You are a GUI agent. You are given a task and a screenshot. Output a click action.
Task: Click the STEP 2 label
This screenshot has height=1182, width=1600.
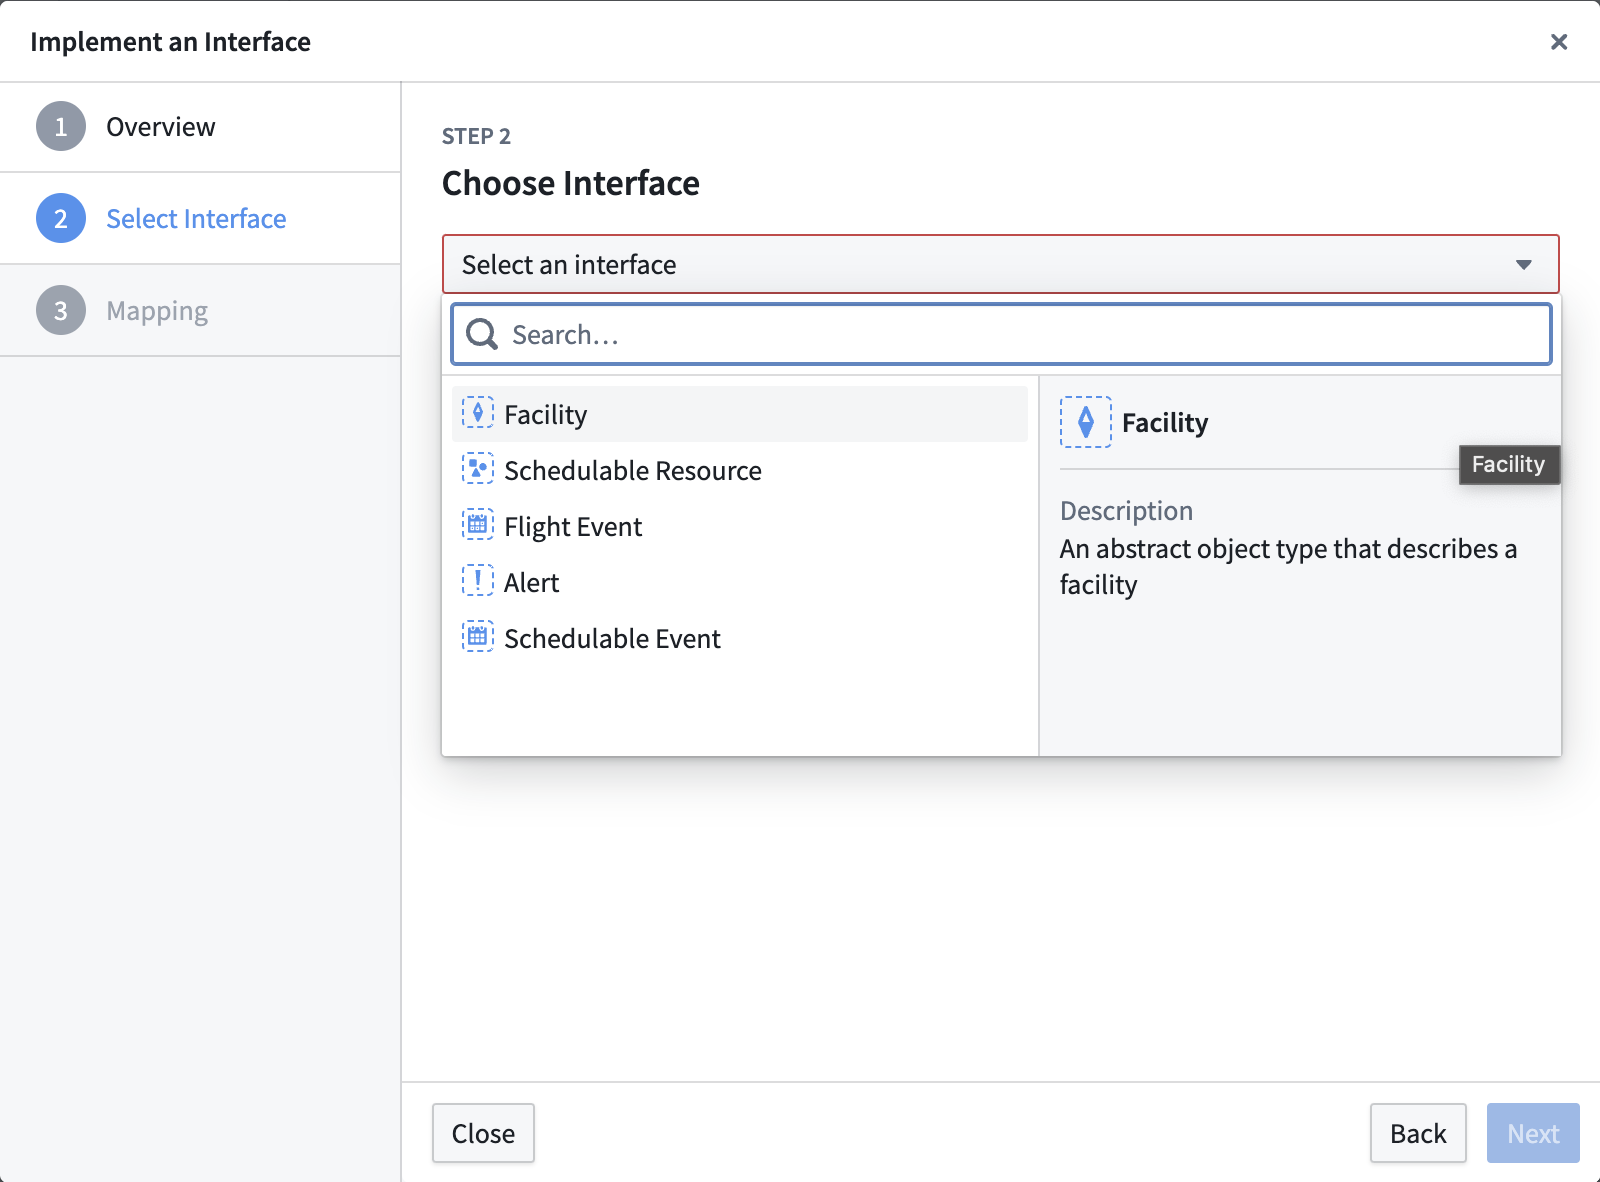point(476,136)
